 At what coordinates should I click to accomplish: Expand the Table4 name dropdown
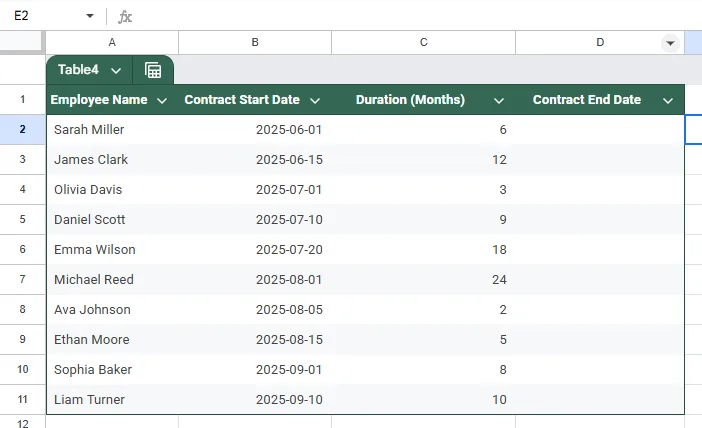click(116, 70)
